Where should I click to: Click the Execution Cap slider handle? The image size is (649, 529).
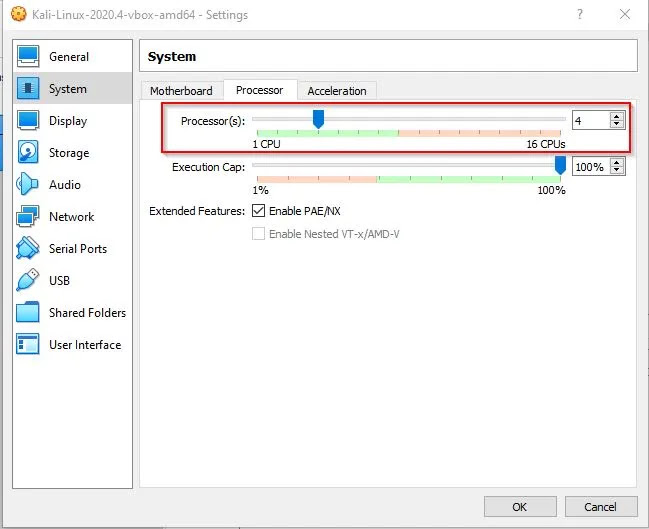click(560, 165)
